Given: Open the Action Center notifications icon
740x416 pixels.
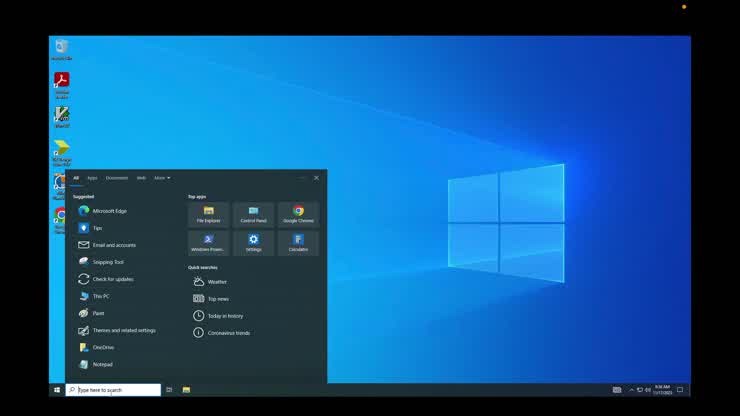Looking at the screenshot, I should coord(680,390).
